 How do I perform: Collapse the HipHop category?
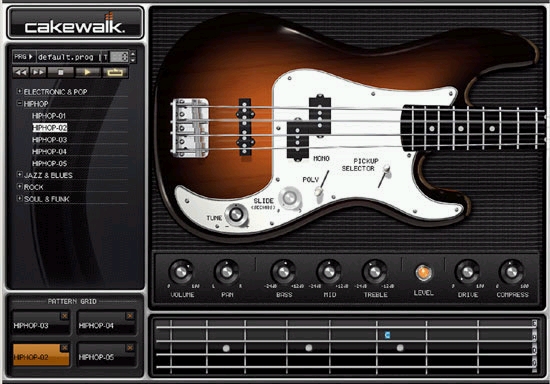20,103
